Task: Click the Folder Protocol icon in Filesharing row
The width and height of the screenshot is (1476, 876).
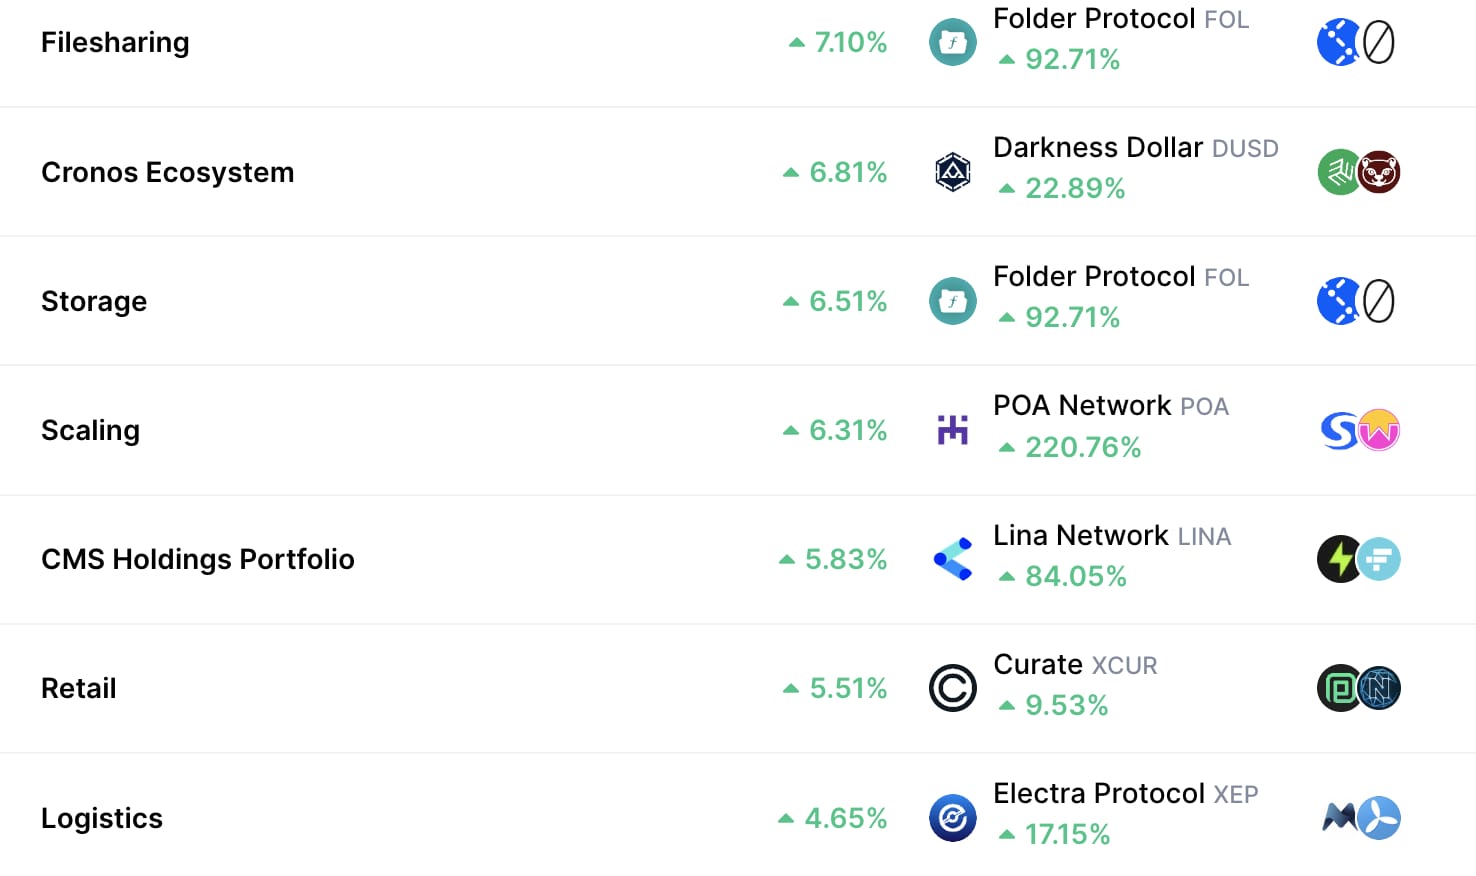Action: [x=952, y=42]
